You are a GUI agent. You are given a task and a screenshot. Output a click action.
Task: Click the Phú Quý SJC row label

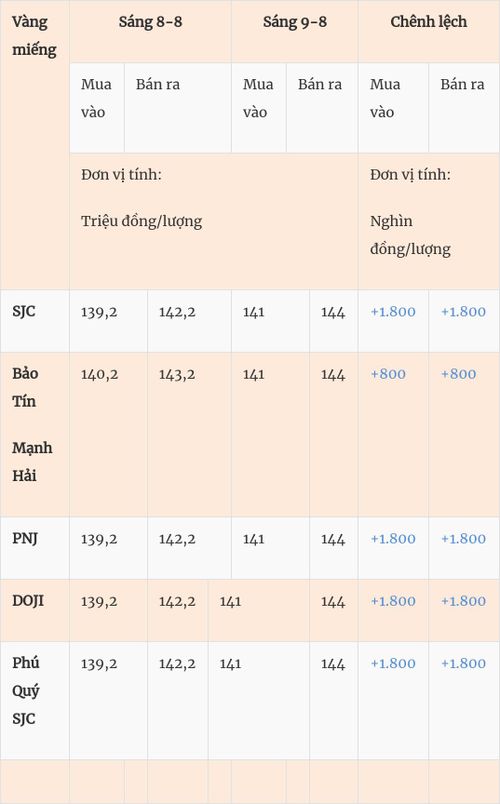tap(26, 691)
